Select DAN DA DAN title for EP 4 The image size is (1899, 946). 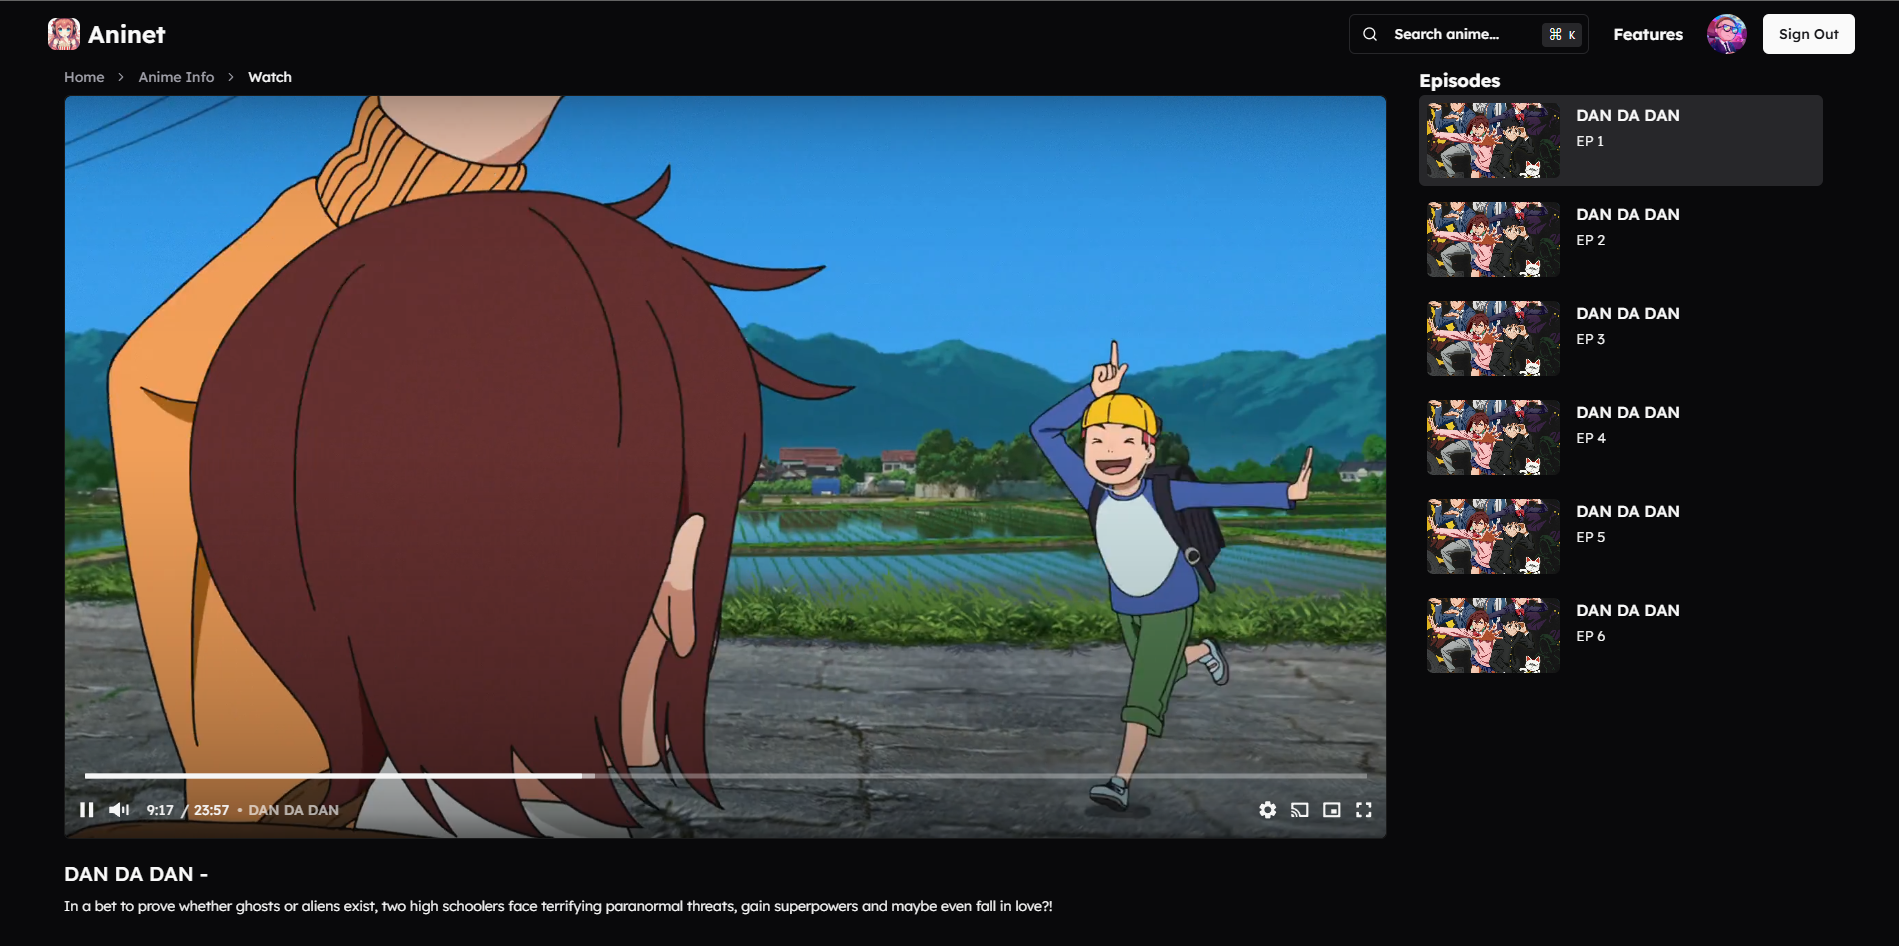pos(1628,412)
